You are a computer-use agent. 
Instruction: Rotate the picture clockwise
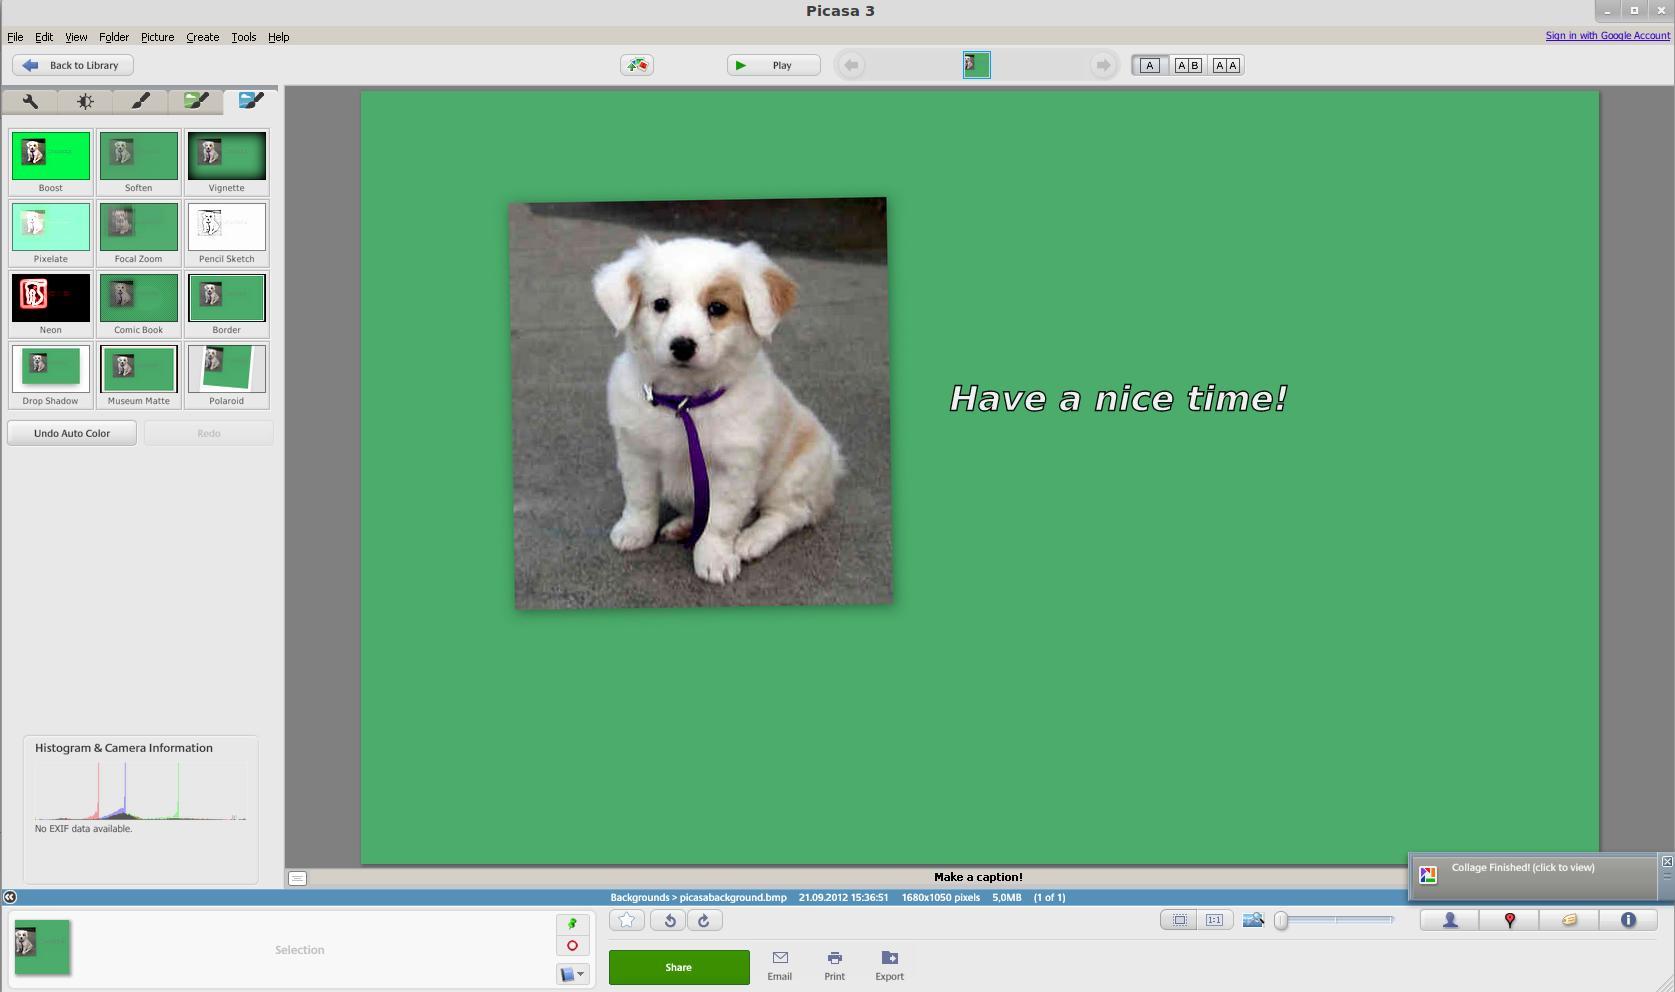tap(703, 921)
